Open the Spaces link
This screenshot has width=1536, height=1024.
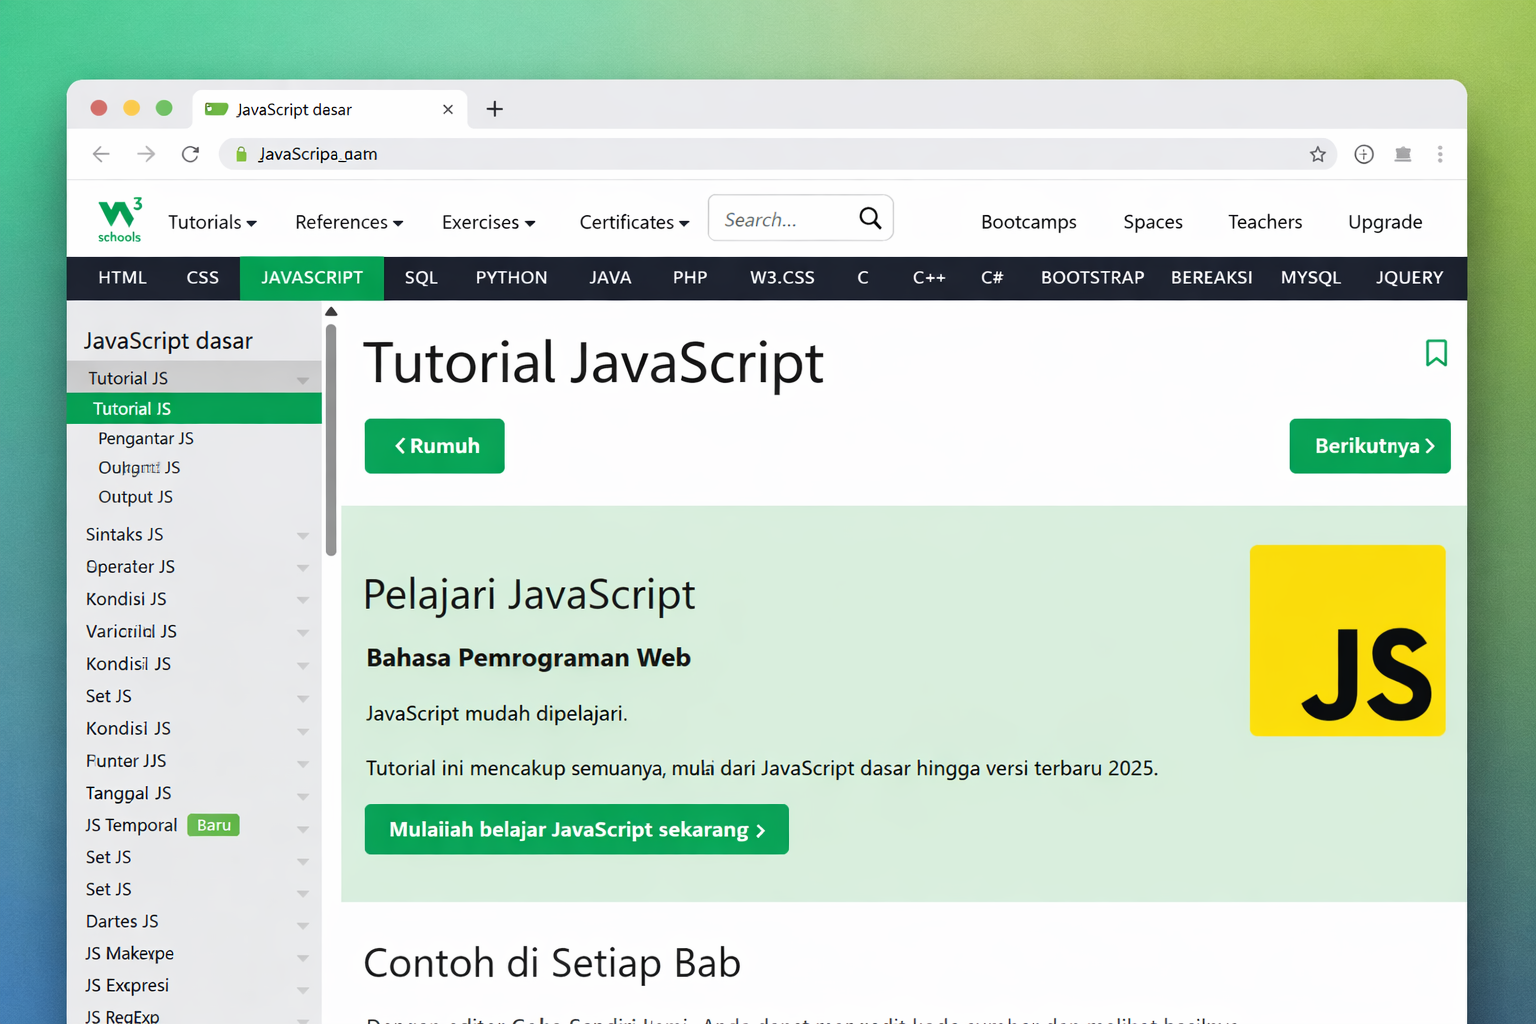coord(1153,222)
